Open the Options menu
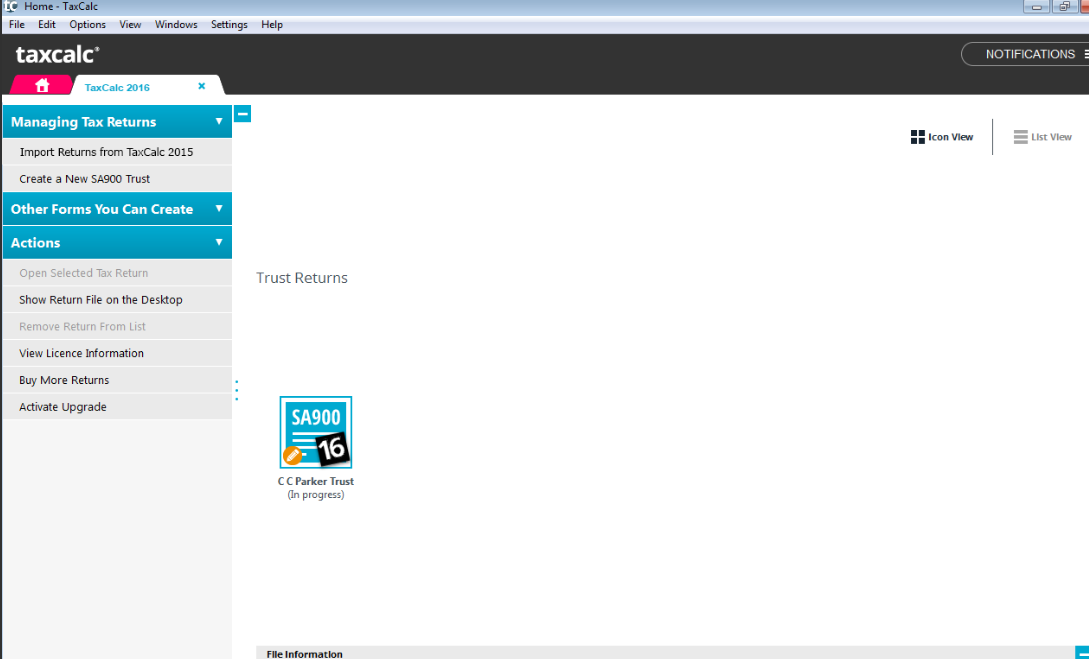This screenshot has height=659, width=1089. coord(88,24)
